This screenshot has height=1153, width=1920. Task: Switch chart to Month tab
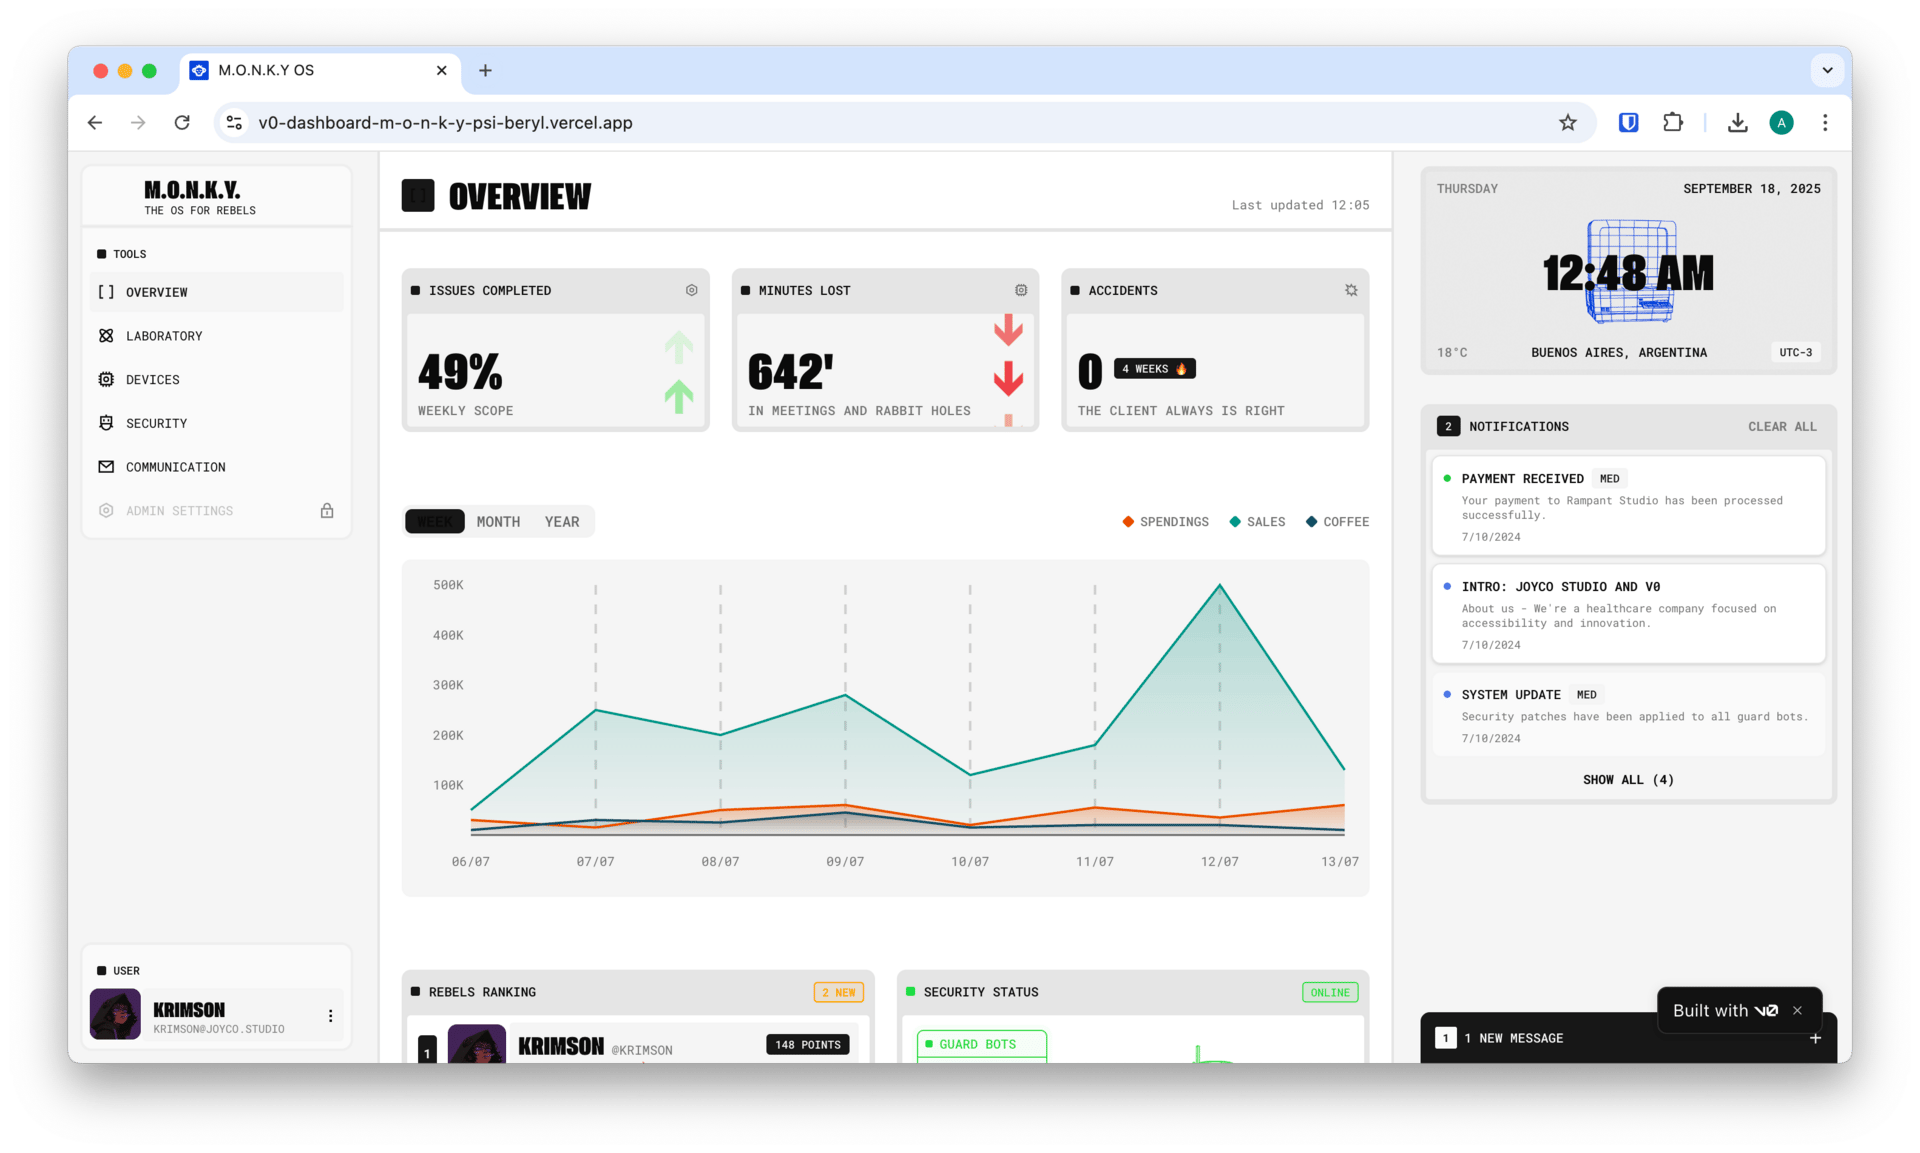pyautogui.click(x=498, y=522)
